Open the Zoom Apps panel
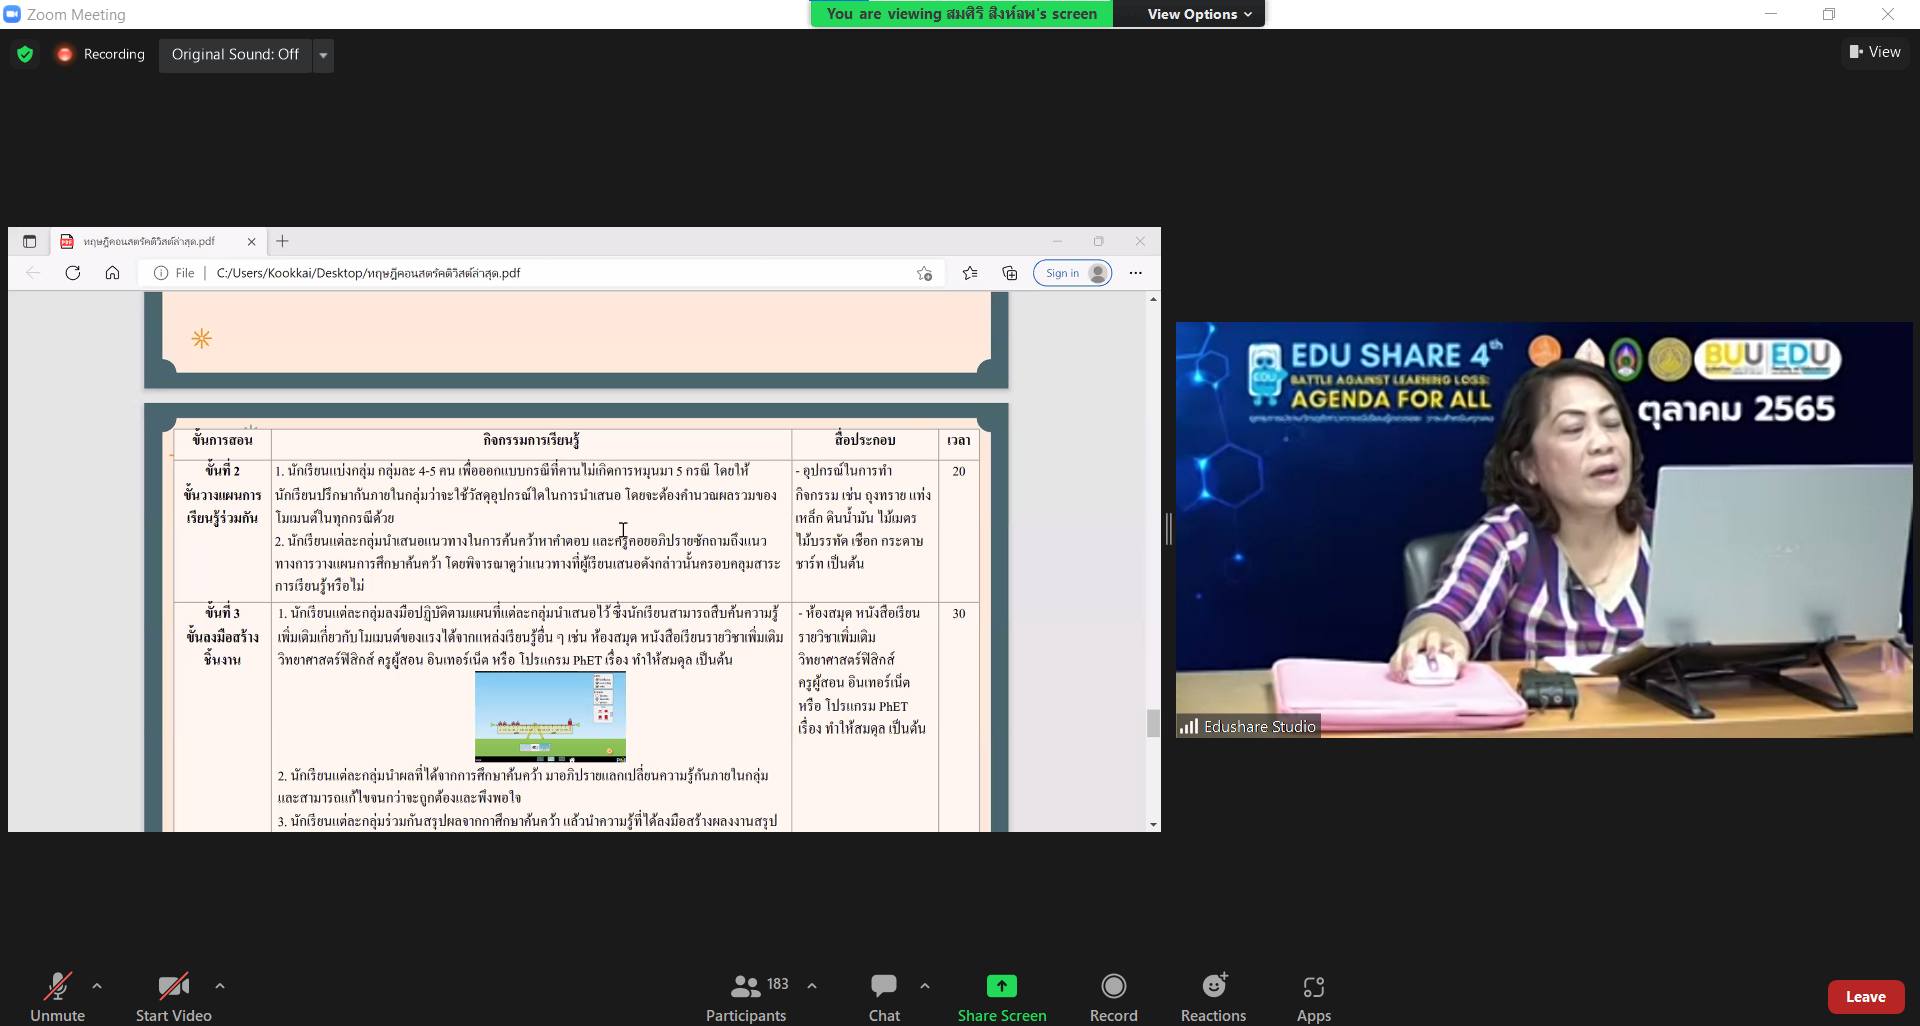Screen dimensions: 1920x1026 coord(1313,998)
